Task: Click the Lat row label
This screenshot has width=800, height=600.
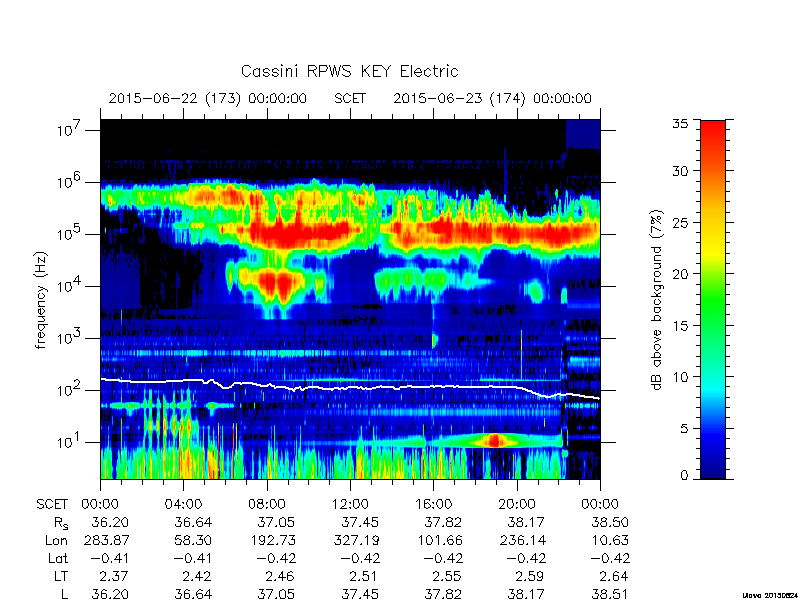Action: [58, 558]
